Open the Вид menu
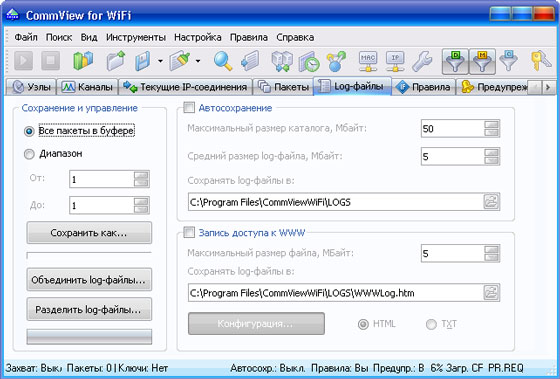The height and width of the screenshot is (379, 560). pyautogui.click(x=89, y=37)
